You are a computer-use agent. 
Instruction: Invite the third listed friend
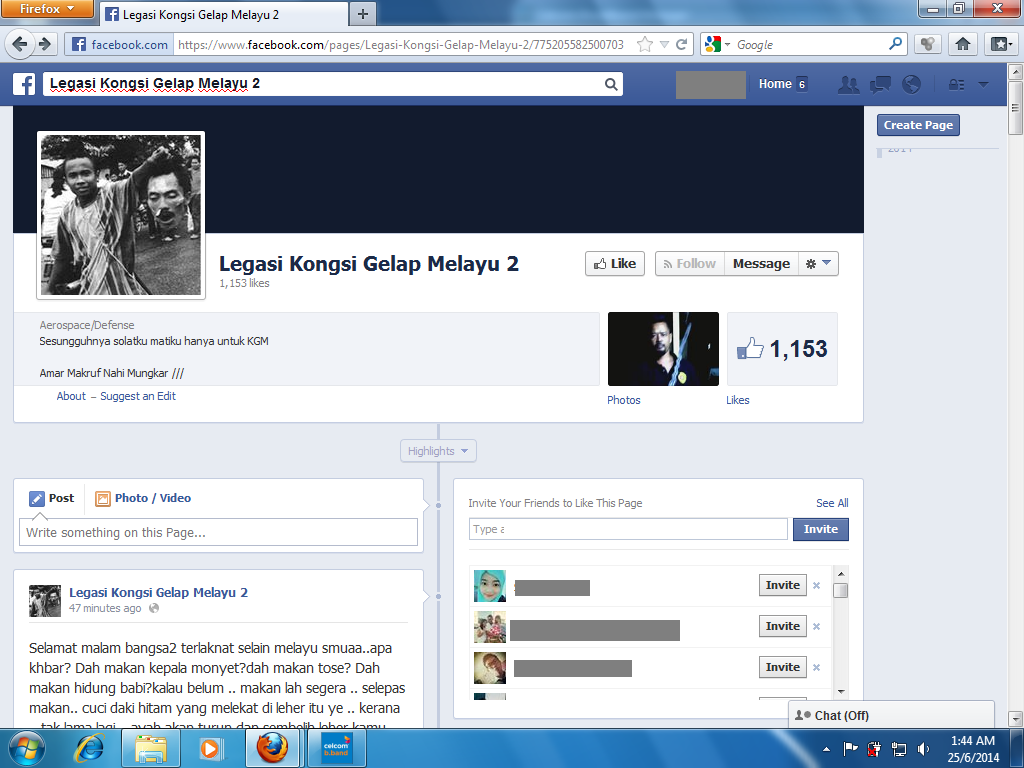pos(782,667)
